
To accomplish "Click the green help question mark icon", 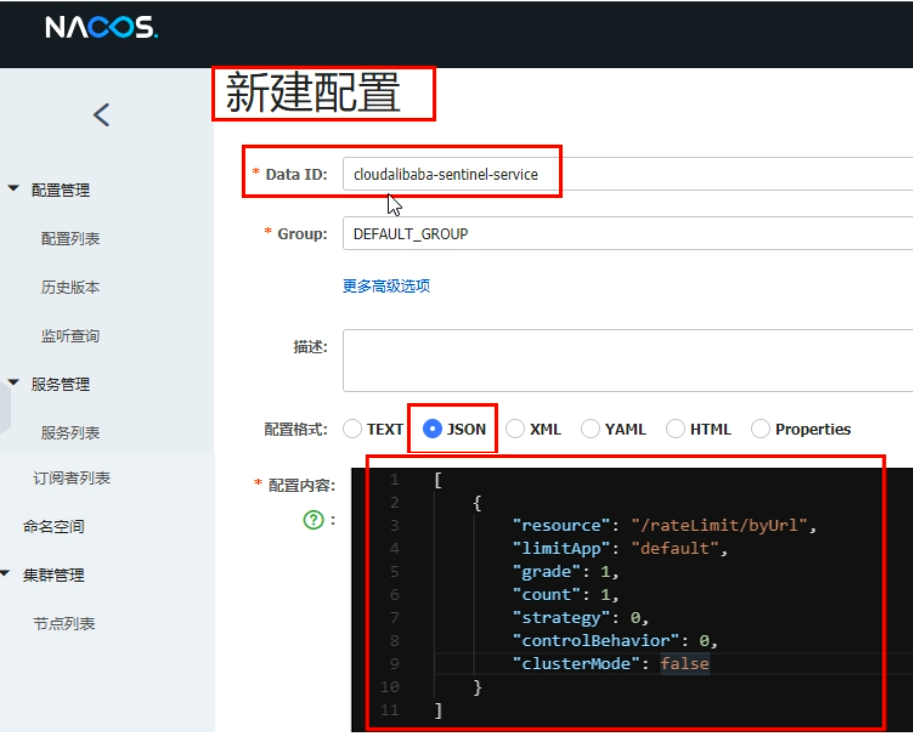I will tap(313, 519).
